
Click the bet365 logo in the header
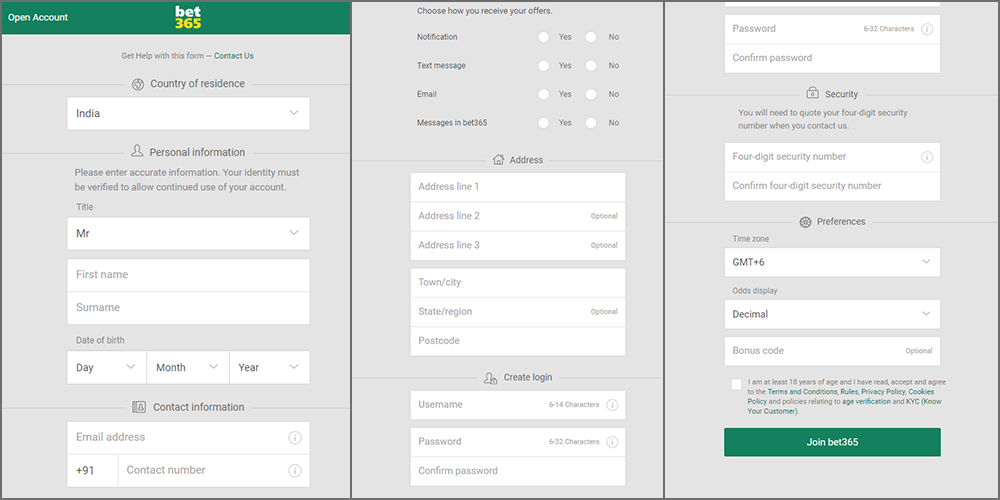pos(188,18)
